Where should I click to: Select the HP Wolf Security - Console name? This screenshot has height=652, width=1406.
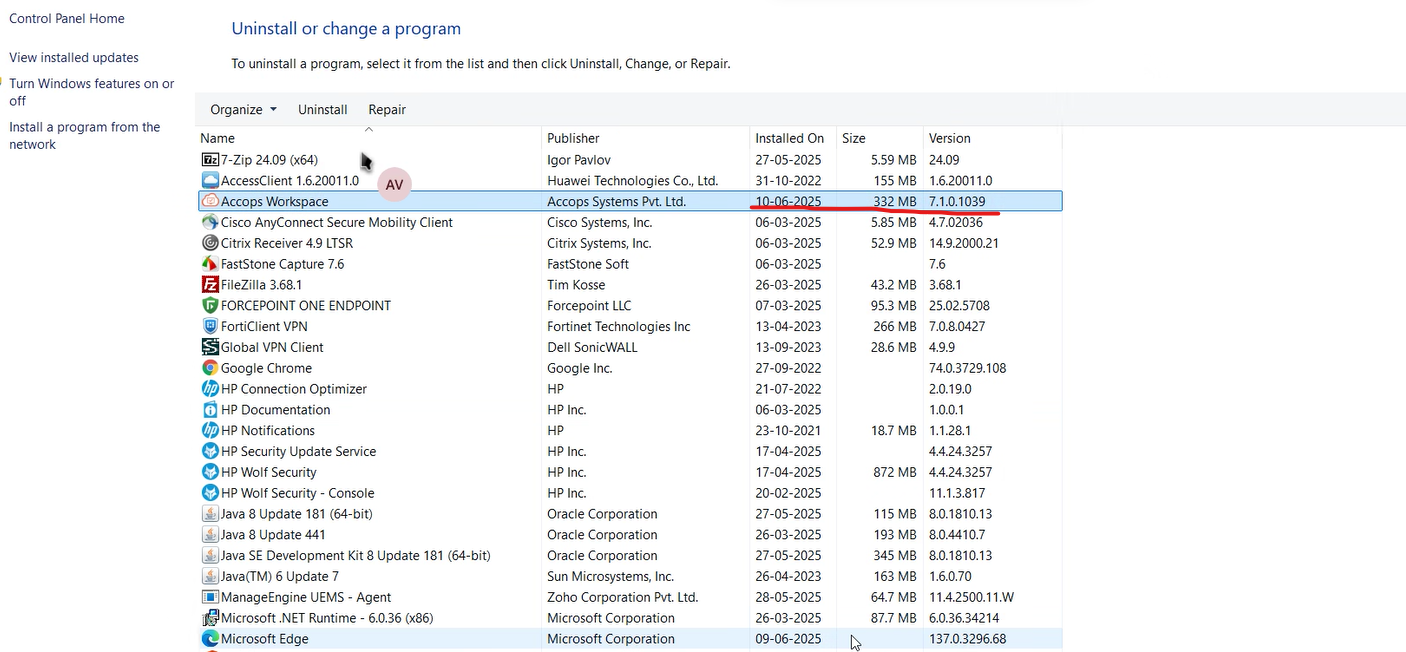coord(297,493)
